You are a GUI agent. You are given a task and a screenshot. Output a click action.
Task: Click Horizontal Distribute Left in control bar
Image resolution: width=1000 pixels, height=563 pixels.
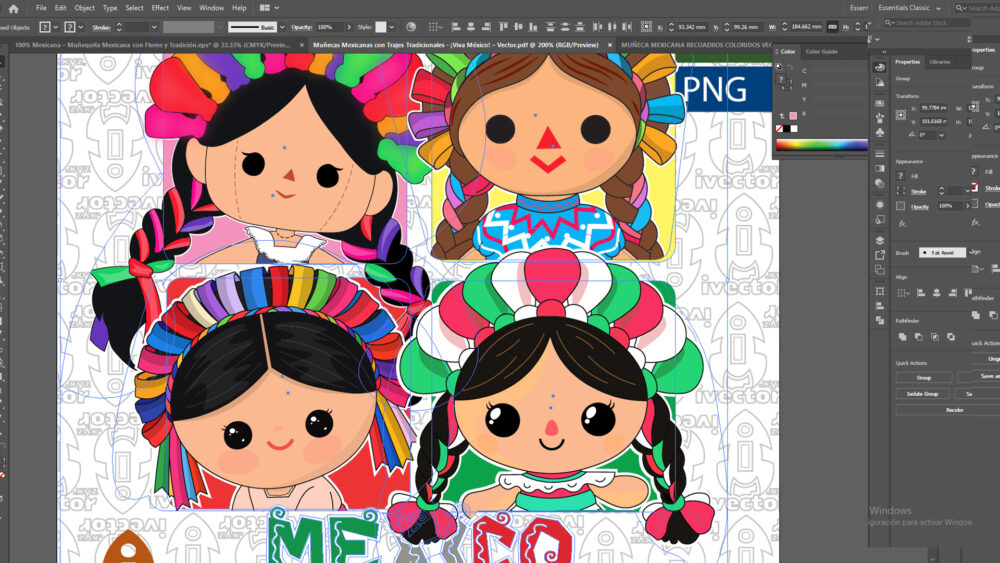coord(598,27)
